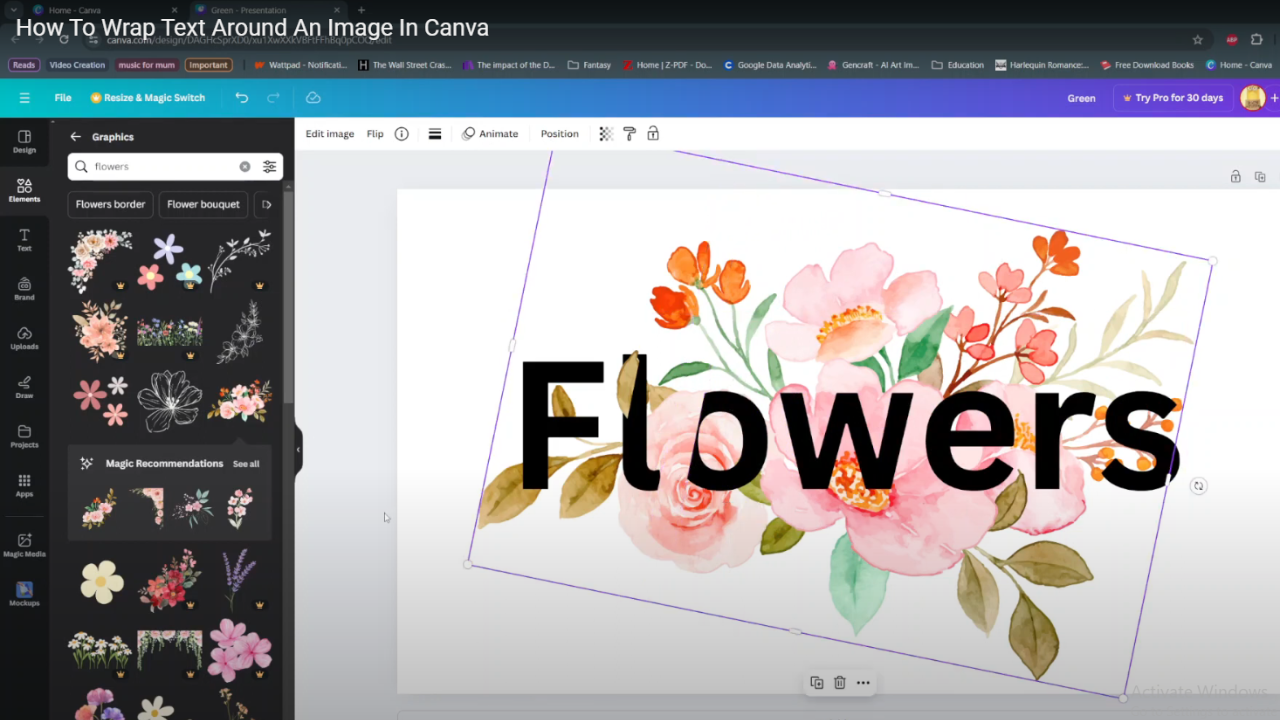The width and height of the screenshot is (1280, 720).
Task: Collapse the side panel with handle
Action: [x=298, y=449]
